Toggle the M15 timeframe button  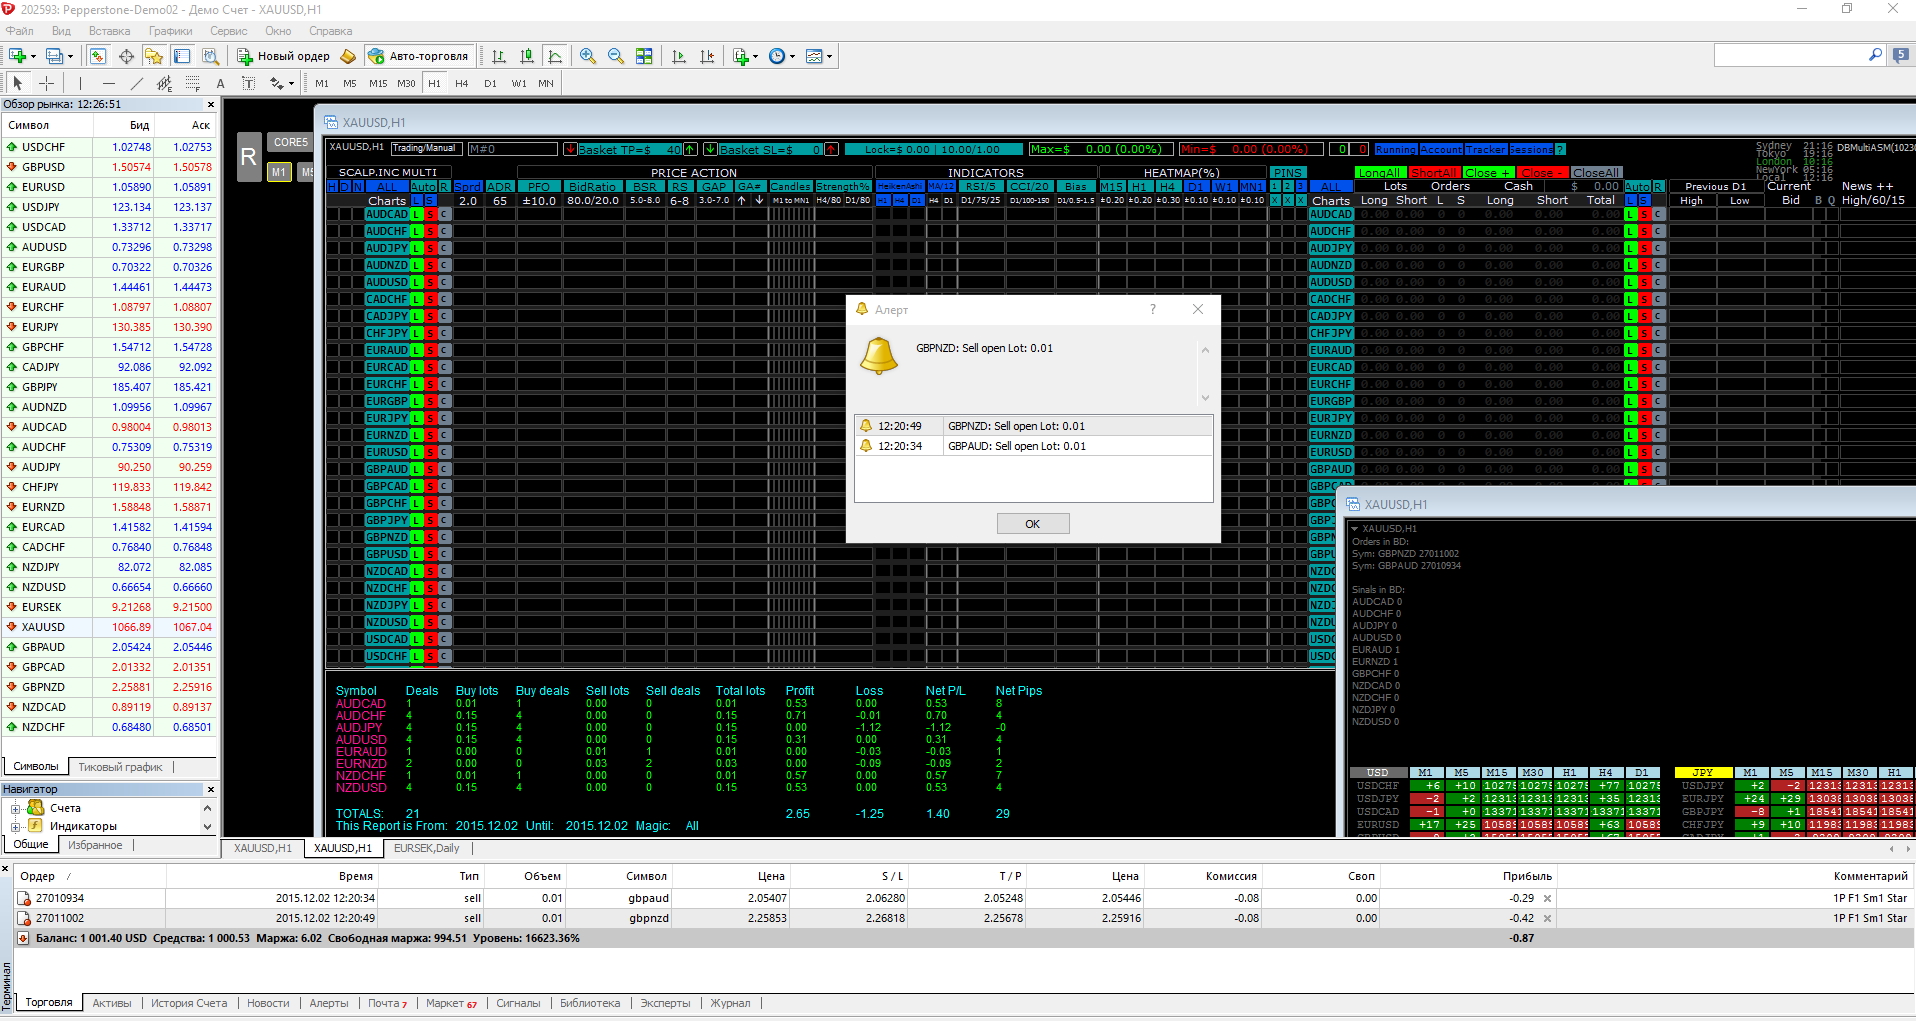click(378, 83)
